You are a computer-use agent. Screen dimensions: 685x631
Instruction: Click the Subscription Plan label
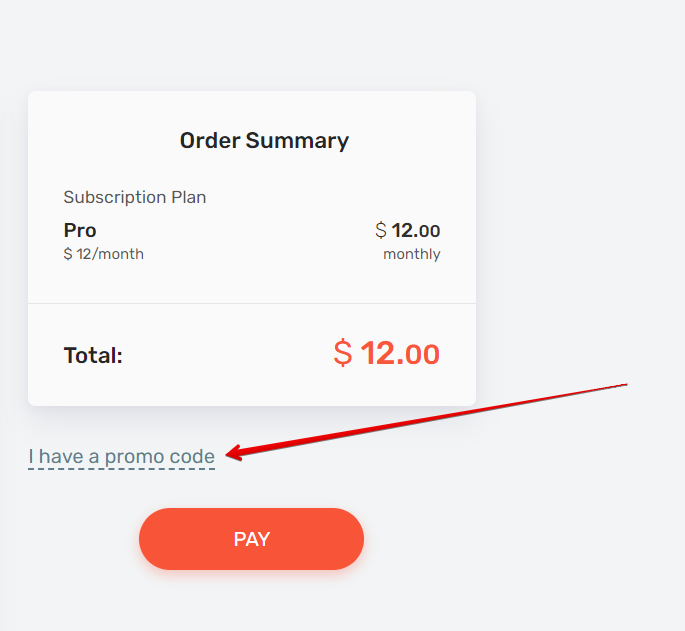(135, 197)
